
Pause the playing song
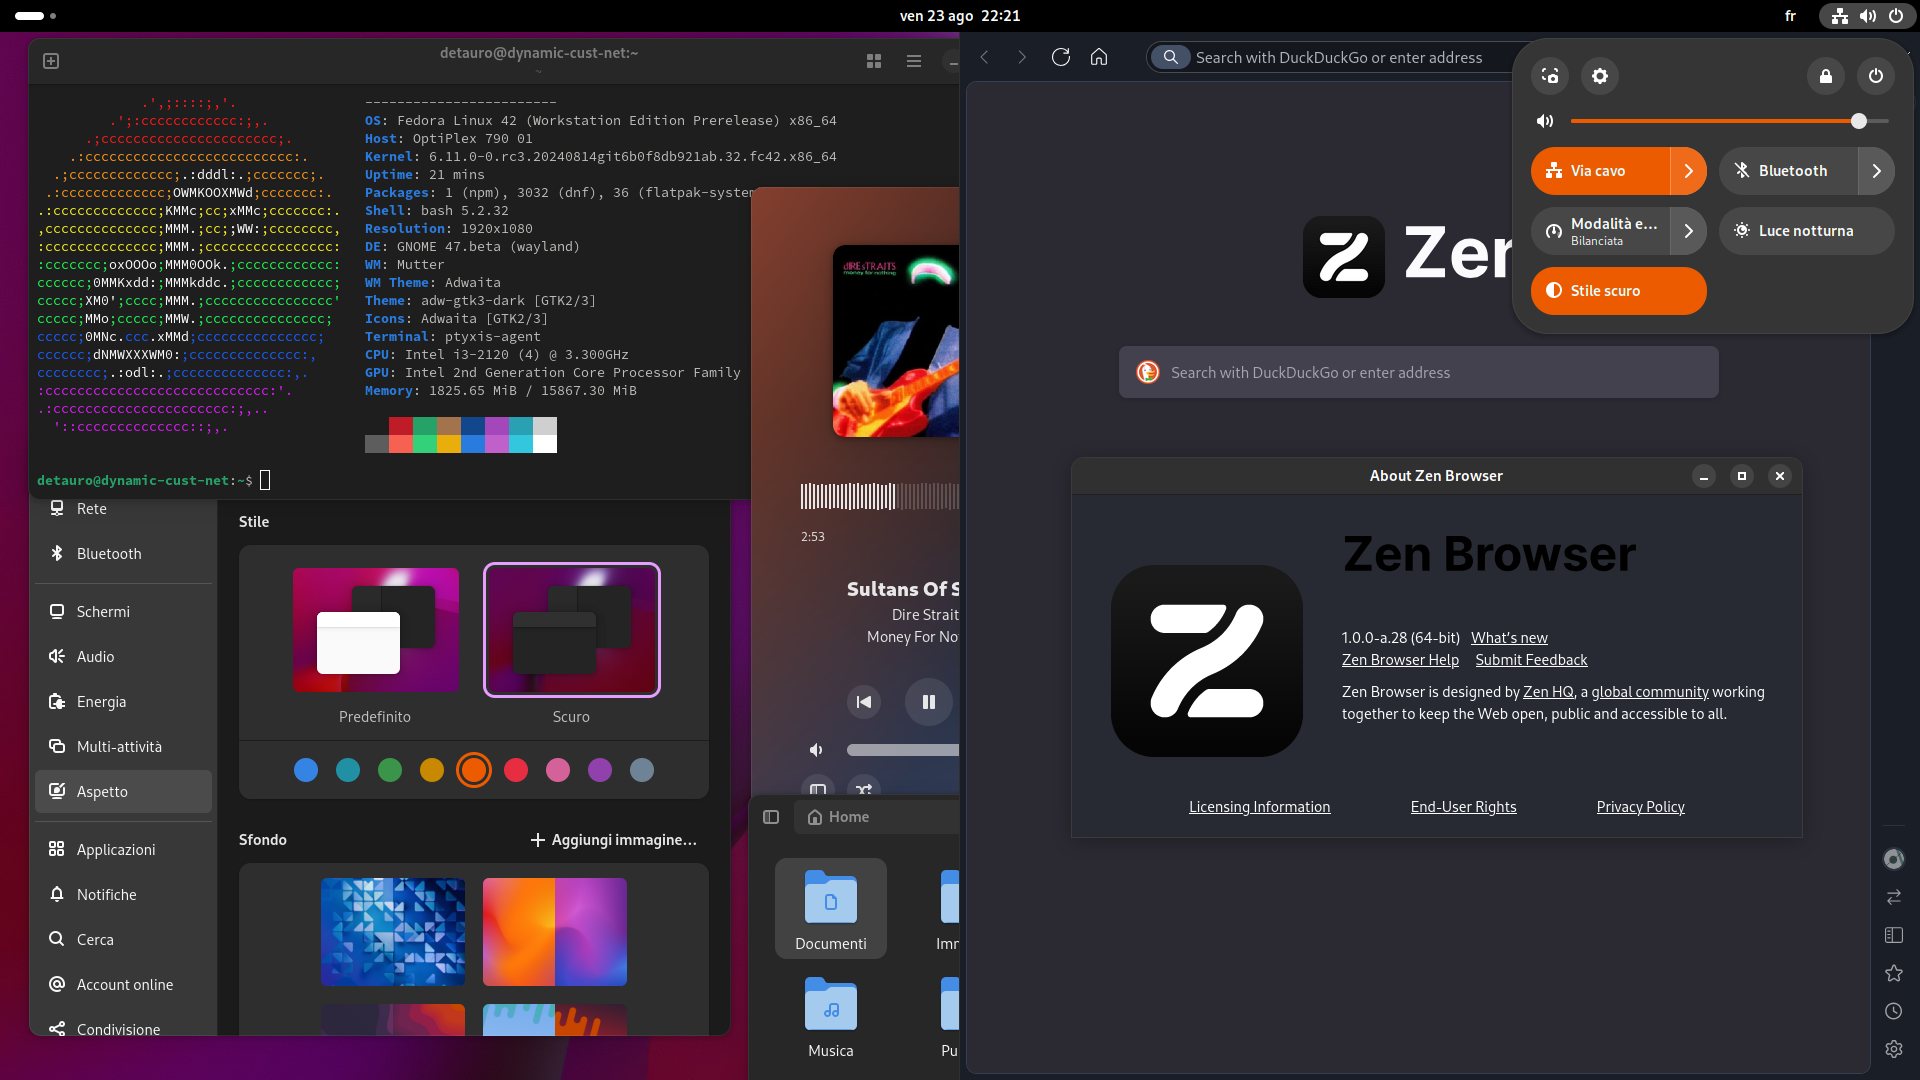tap(928, 702)
